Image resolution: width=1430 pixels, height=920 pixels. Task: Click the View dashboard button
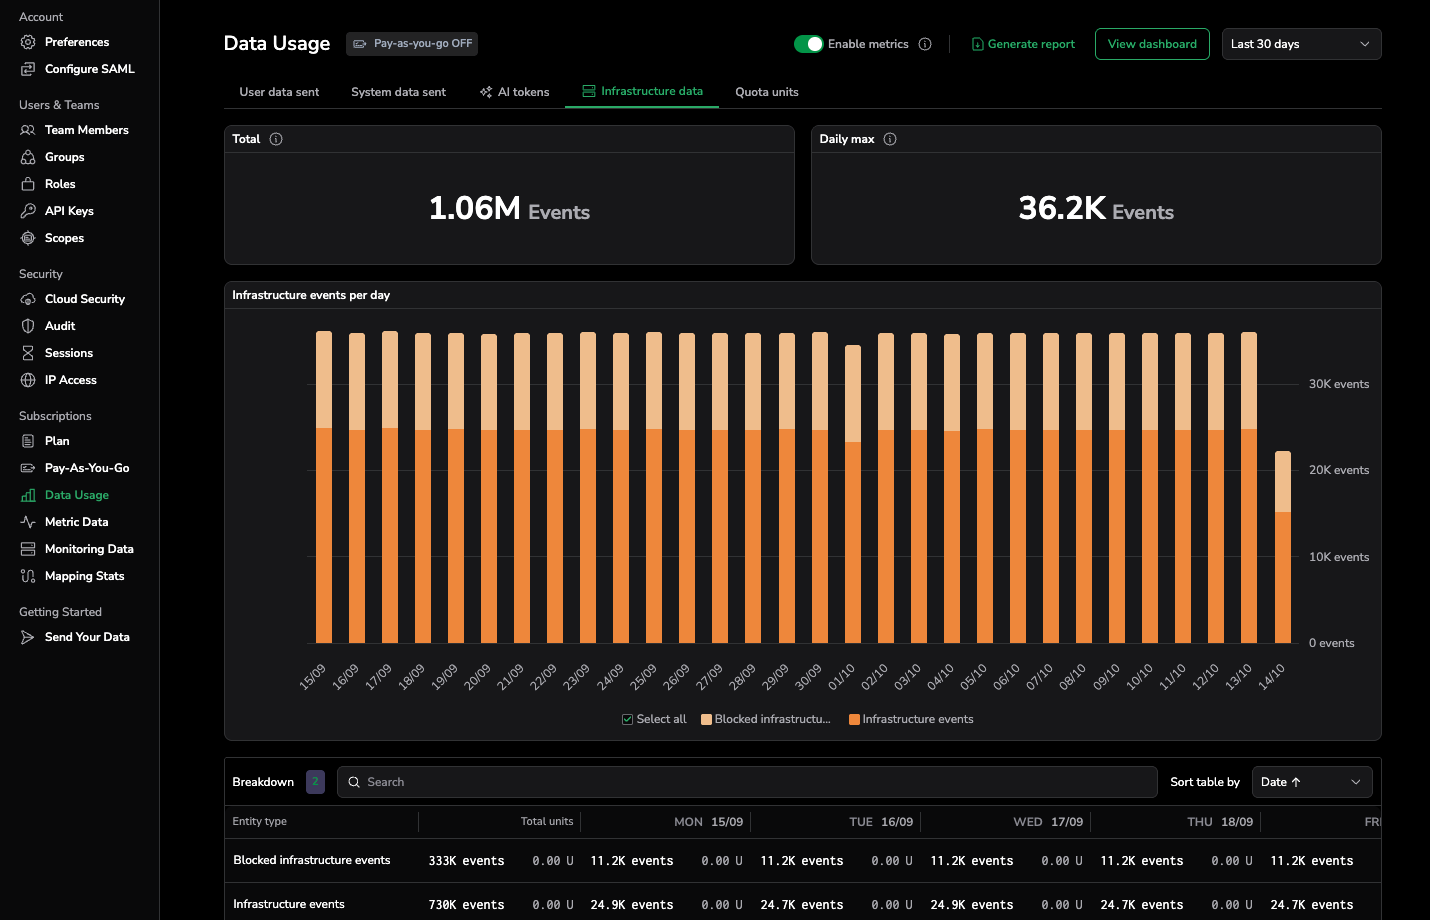(x=1152, y=44)
